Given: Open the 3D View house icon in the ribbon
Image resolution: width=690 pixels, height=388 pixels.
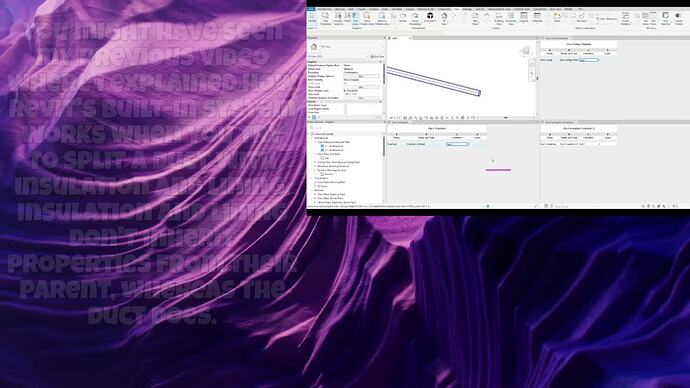Looking at the screenshot, I should 444,18.
